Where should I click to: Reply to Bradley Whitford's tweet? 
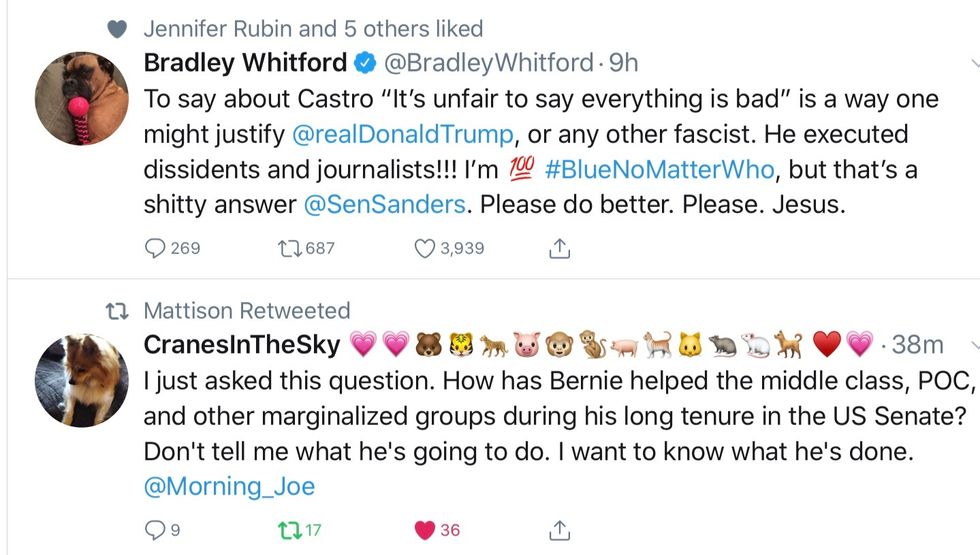(156, 248)
